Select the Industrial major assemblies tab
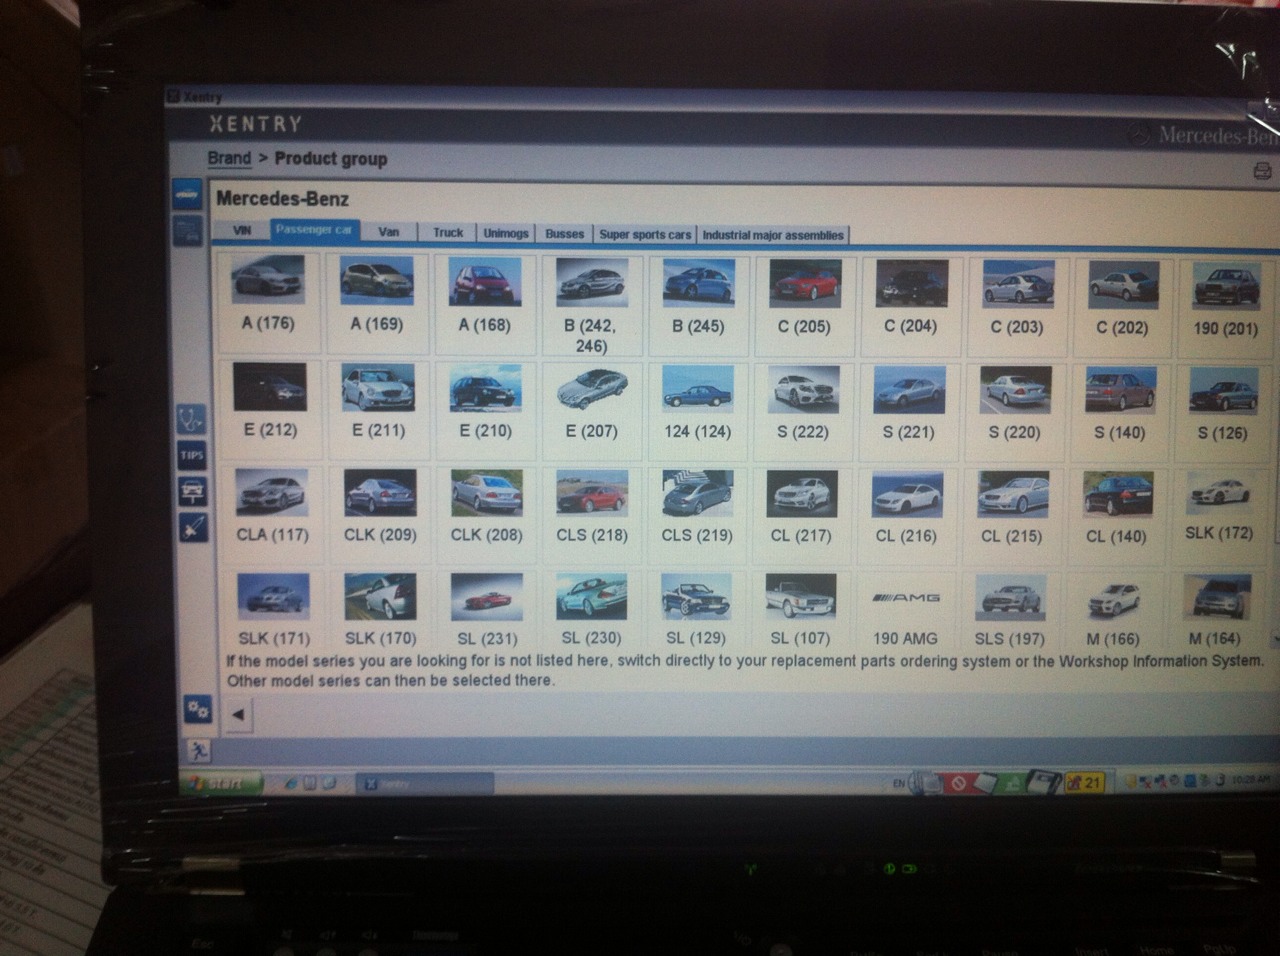 click(x=773, y=235)
